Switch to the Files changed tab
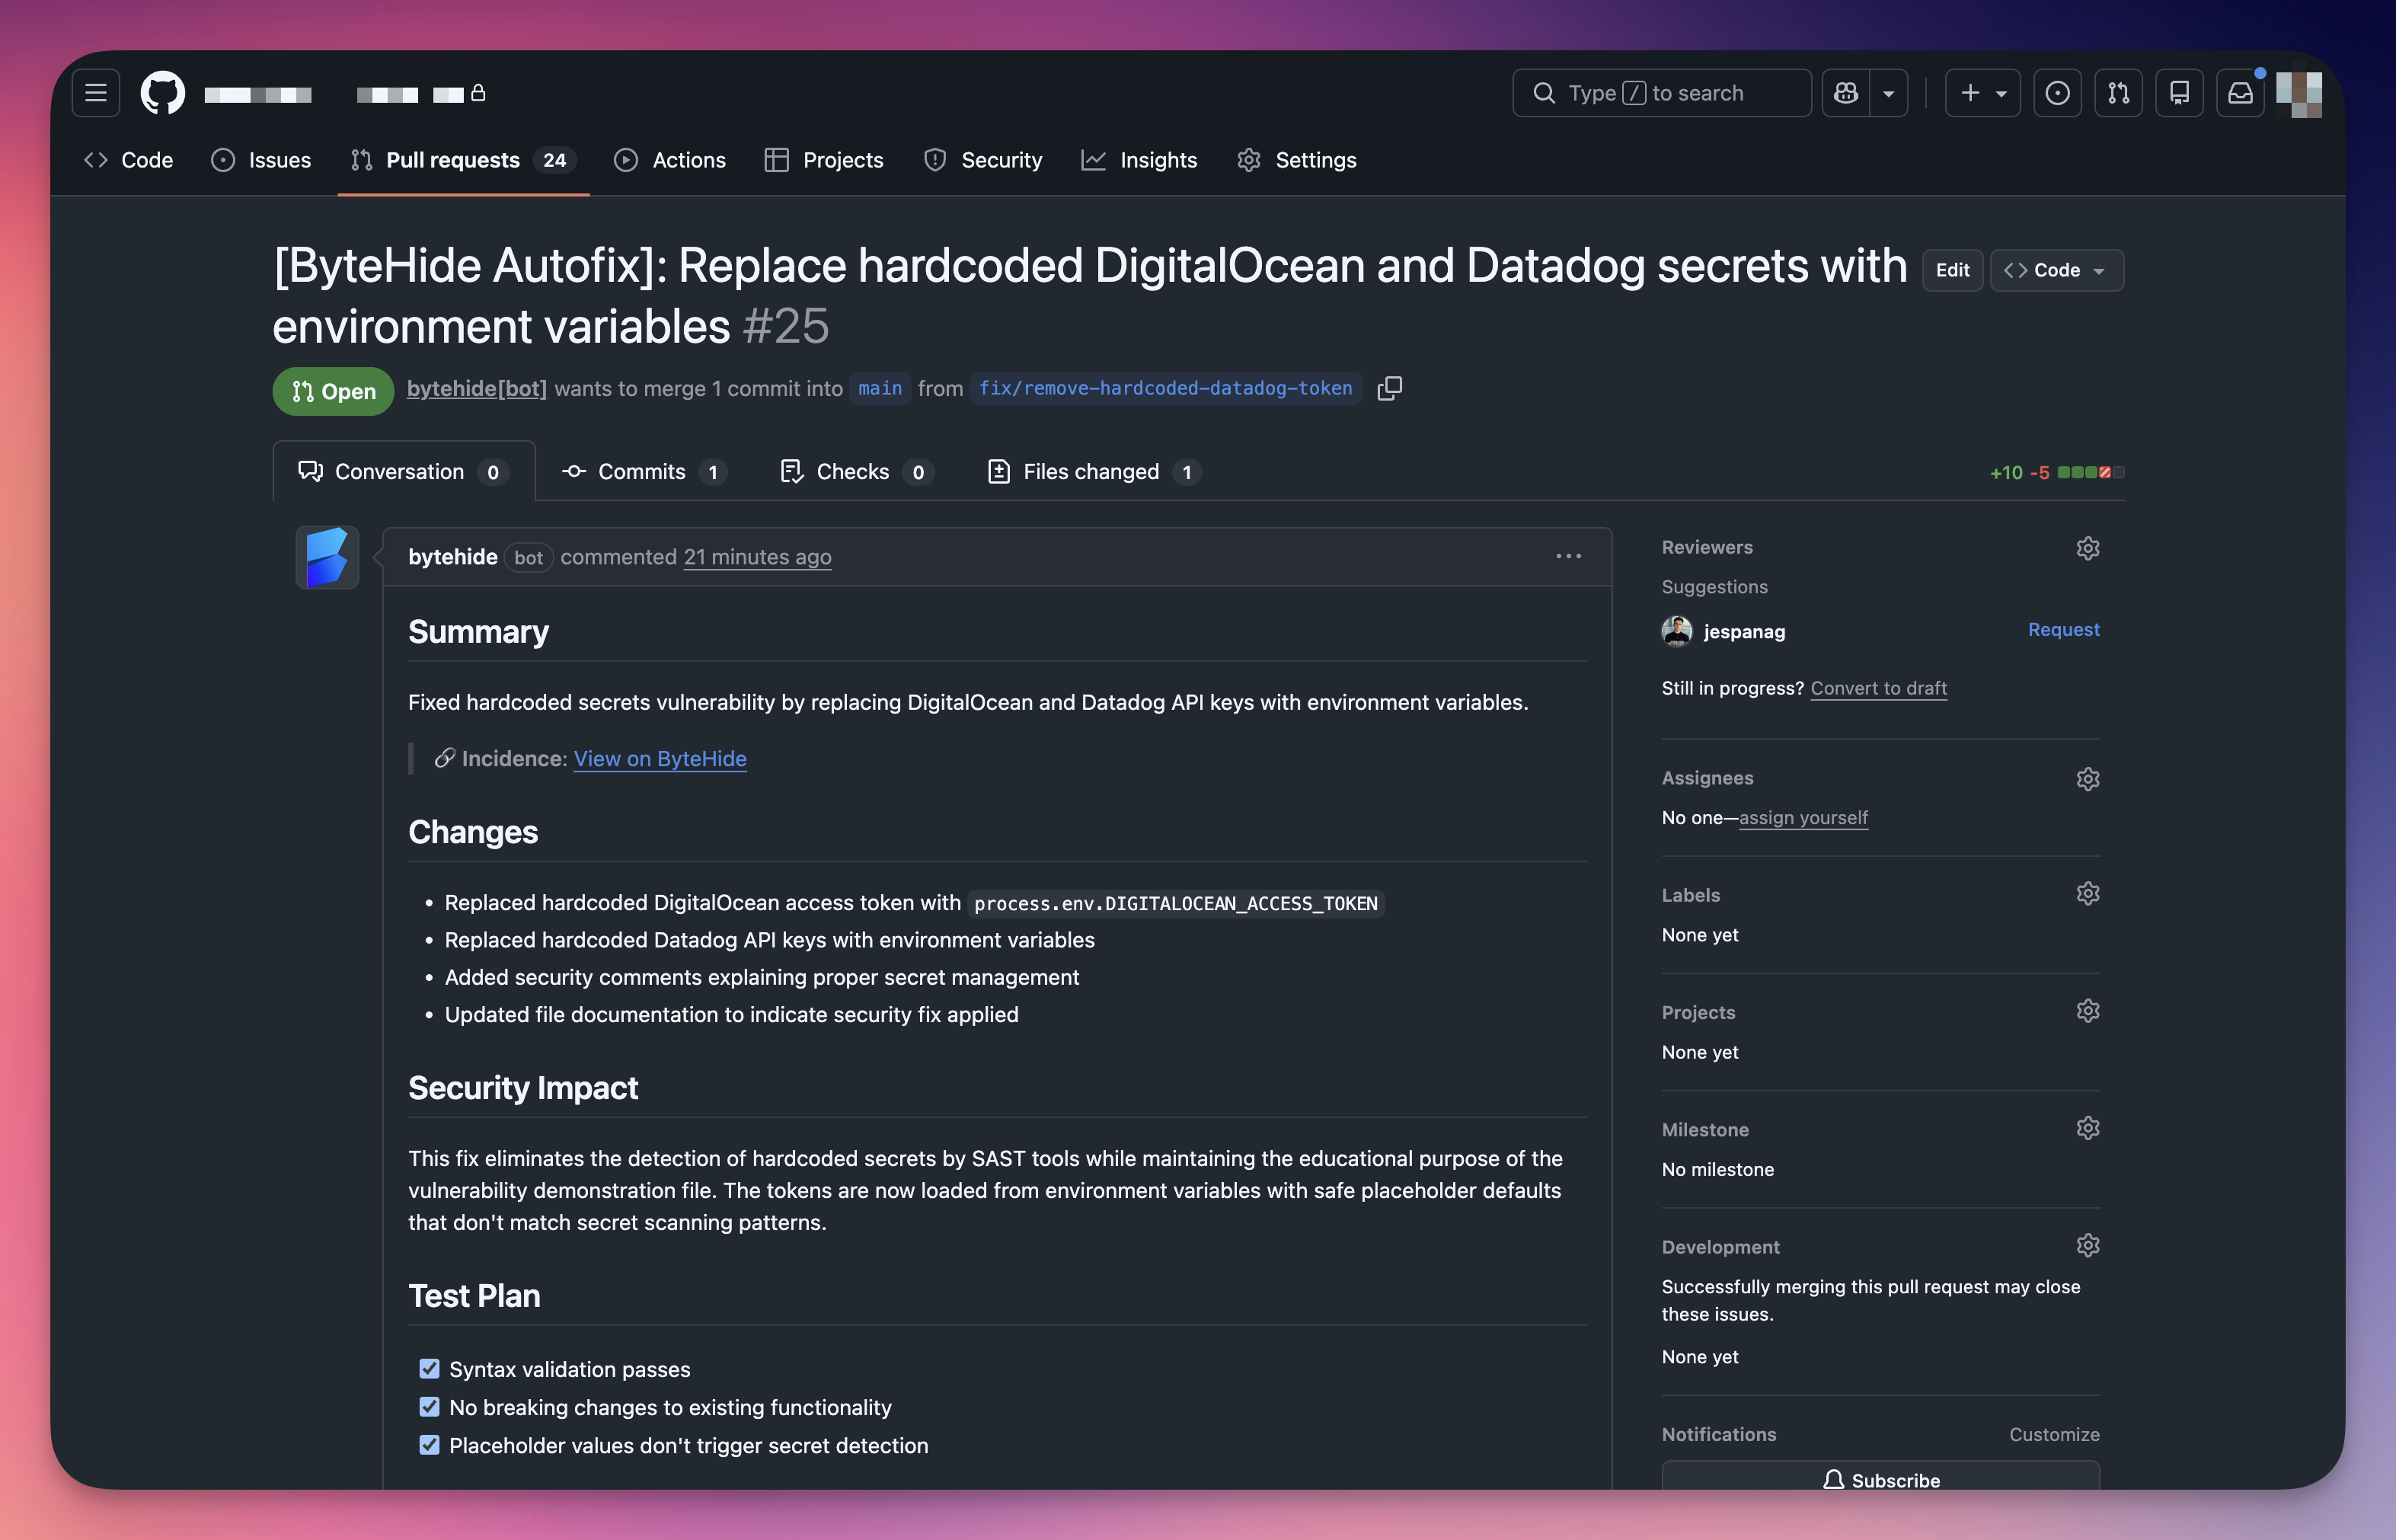The image size is (2396, 1540). click(x=1092, y=471)
